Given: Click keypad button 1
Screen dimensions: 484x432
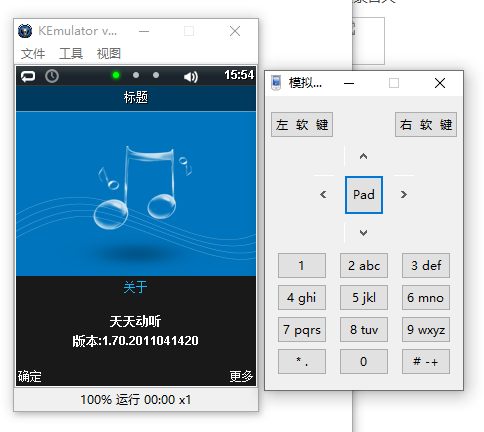Looking at the screenshot, I should pyautogui.click(x=302, y=265).
